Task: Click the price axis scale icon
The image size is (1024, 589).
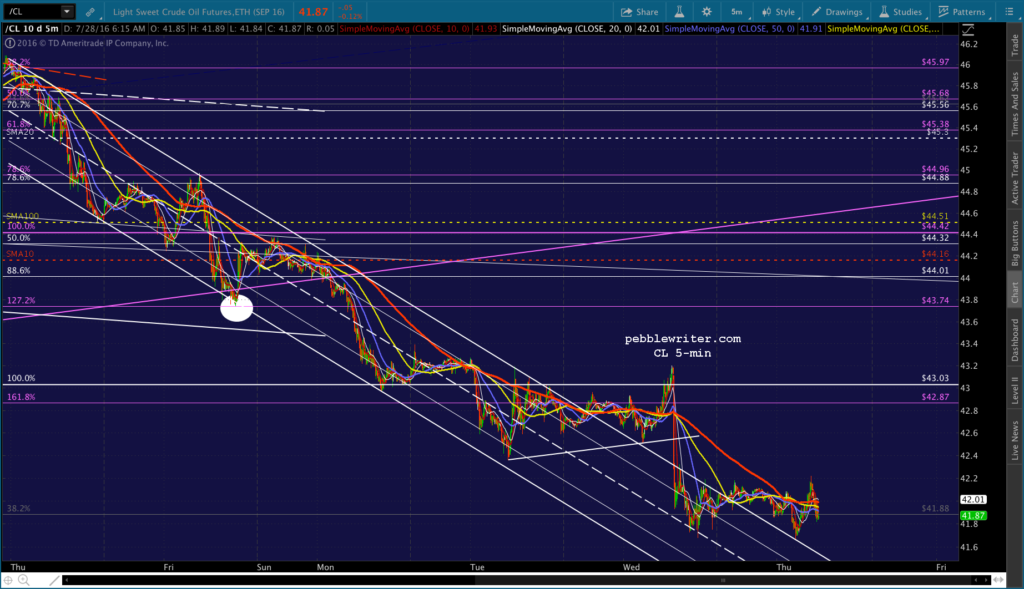Action: point(968,30)
